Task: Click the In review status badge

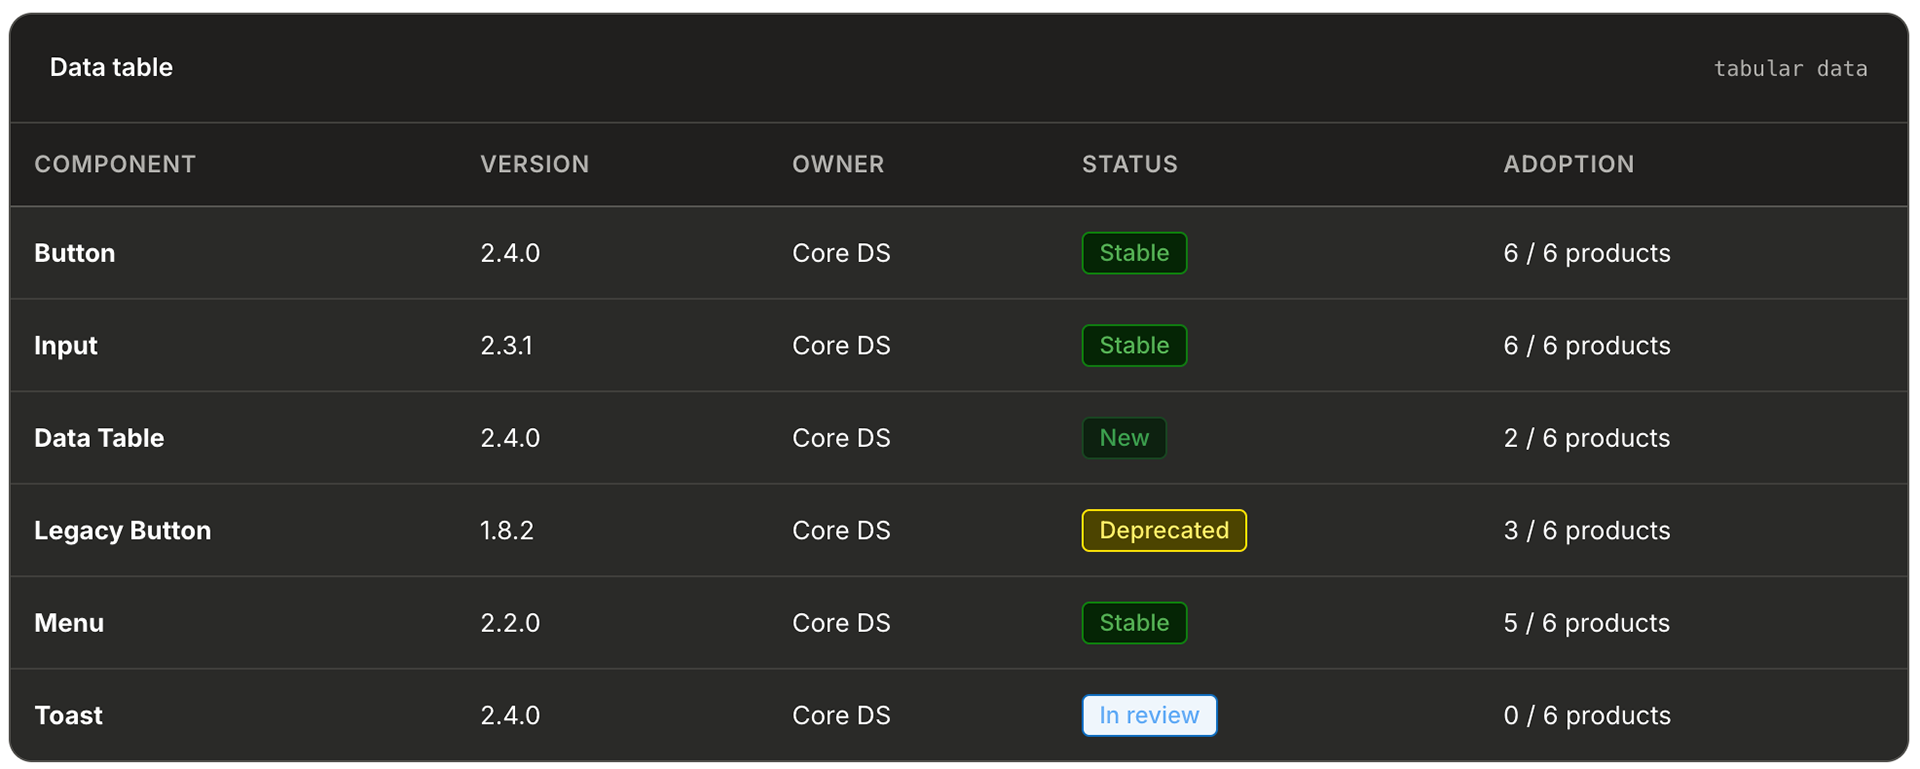Action: pyautogui.click(x=1149, y=716)
